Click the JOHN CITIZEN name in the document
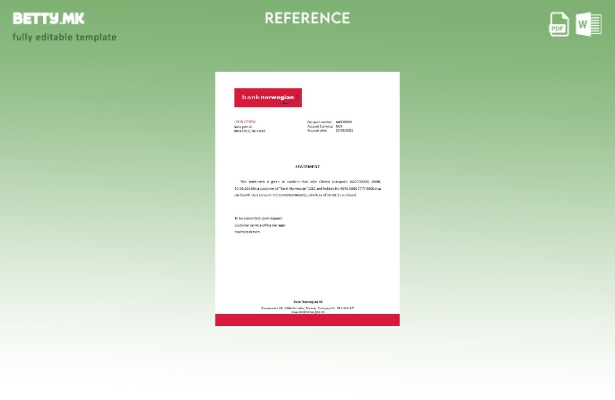615x400 pixels. coord(245,122)
